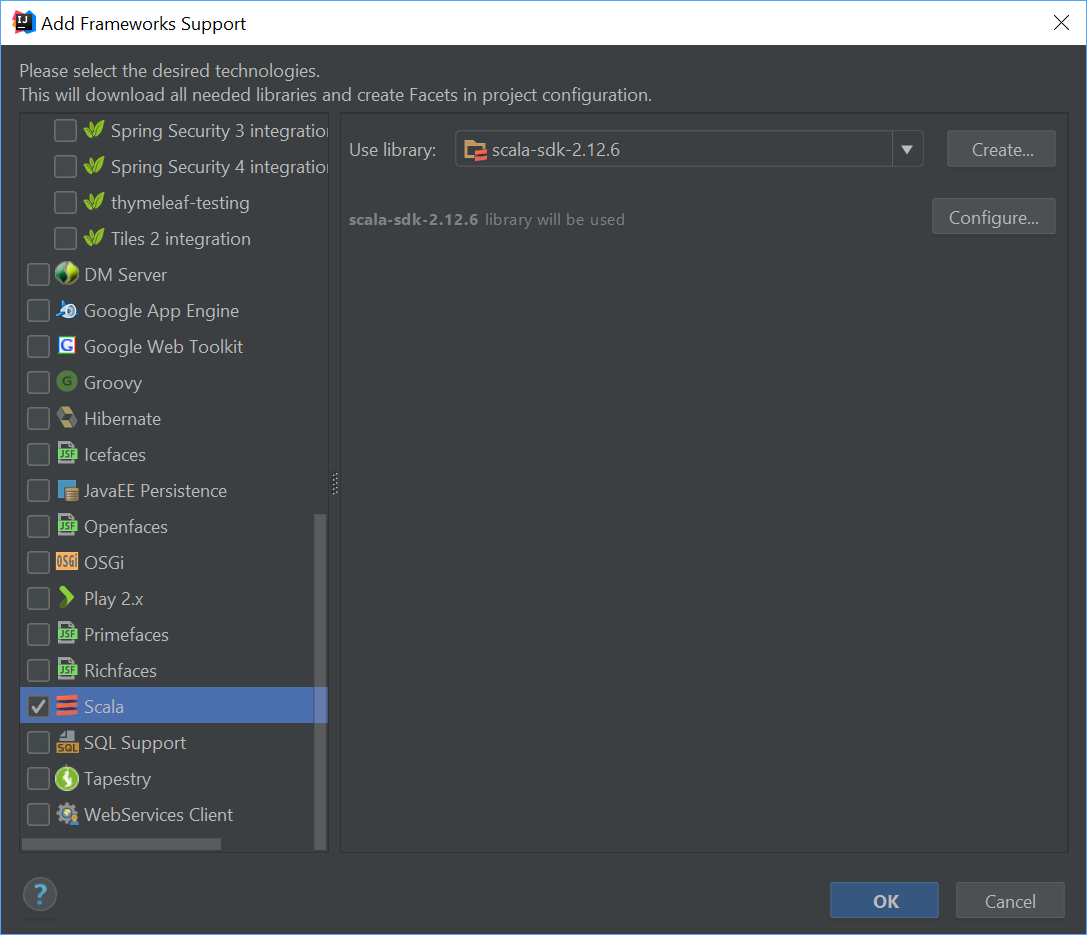Select the Google App Engine row label
This screenshot has width=1087, height=935.
(x=162, y=311)
